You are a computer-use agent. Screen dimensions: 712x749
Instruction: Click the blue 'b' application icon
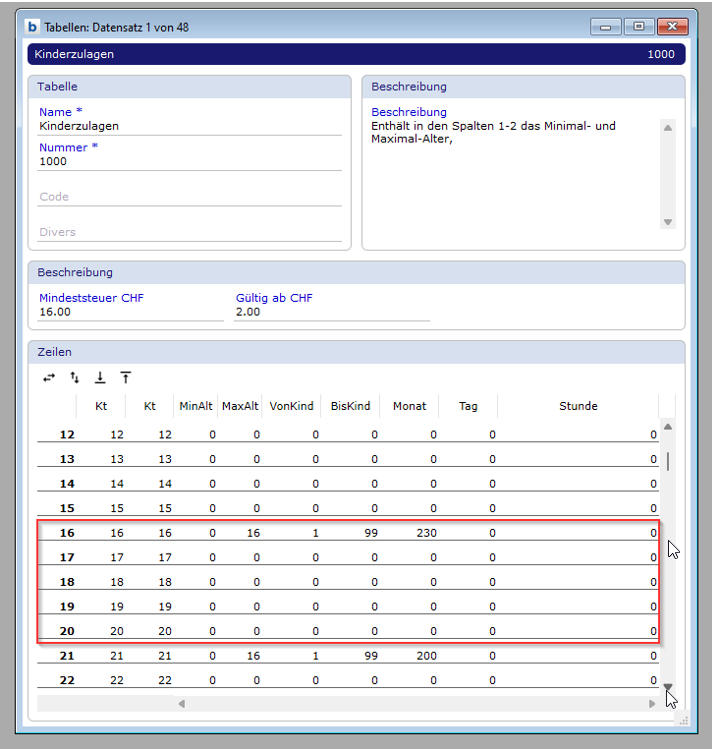tap(32, 27)
